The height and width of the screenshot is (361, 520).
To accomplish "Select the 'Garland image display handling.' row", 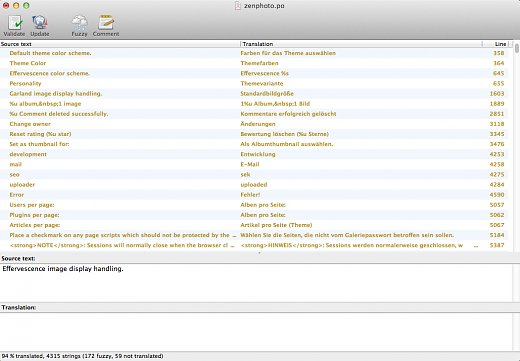I will click(x=254, y=93).
